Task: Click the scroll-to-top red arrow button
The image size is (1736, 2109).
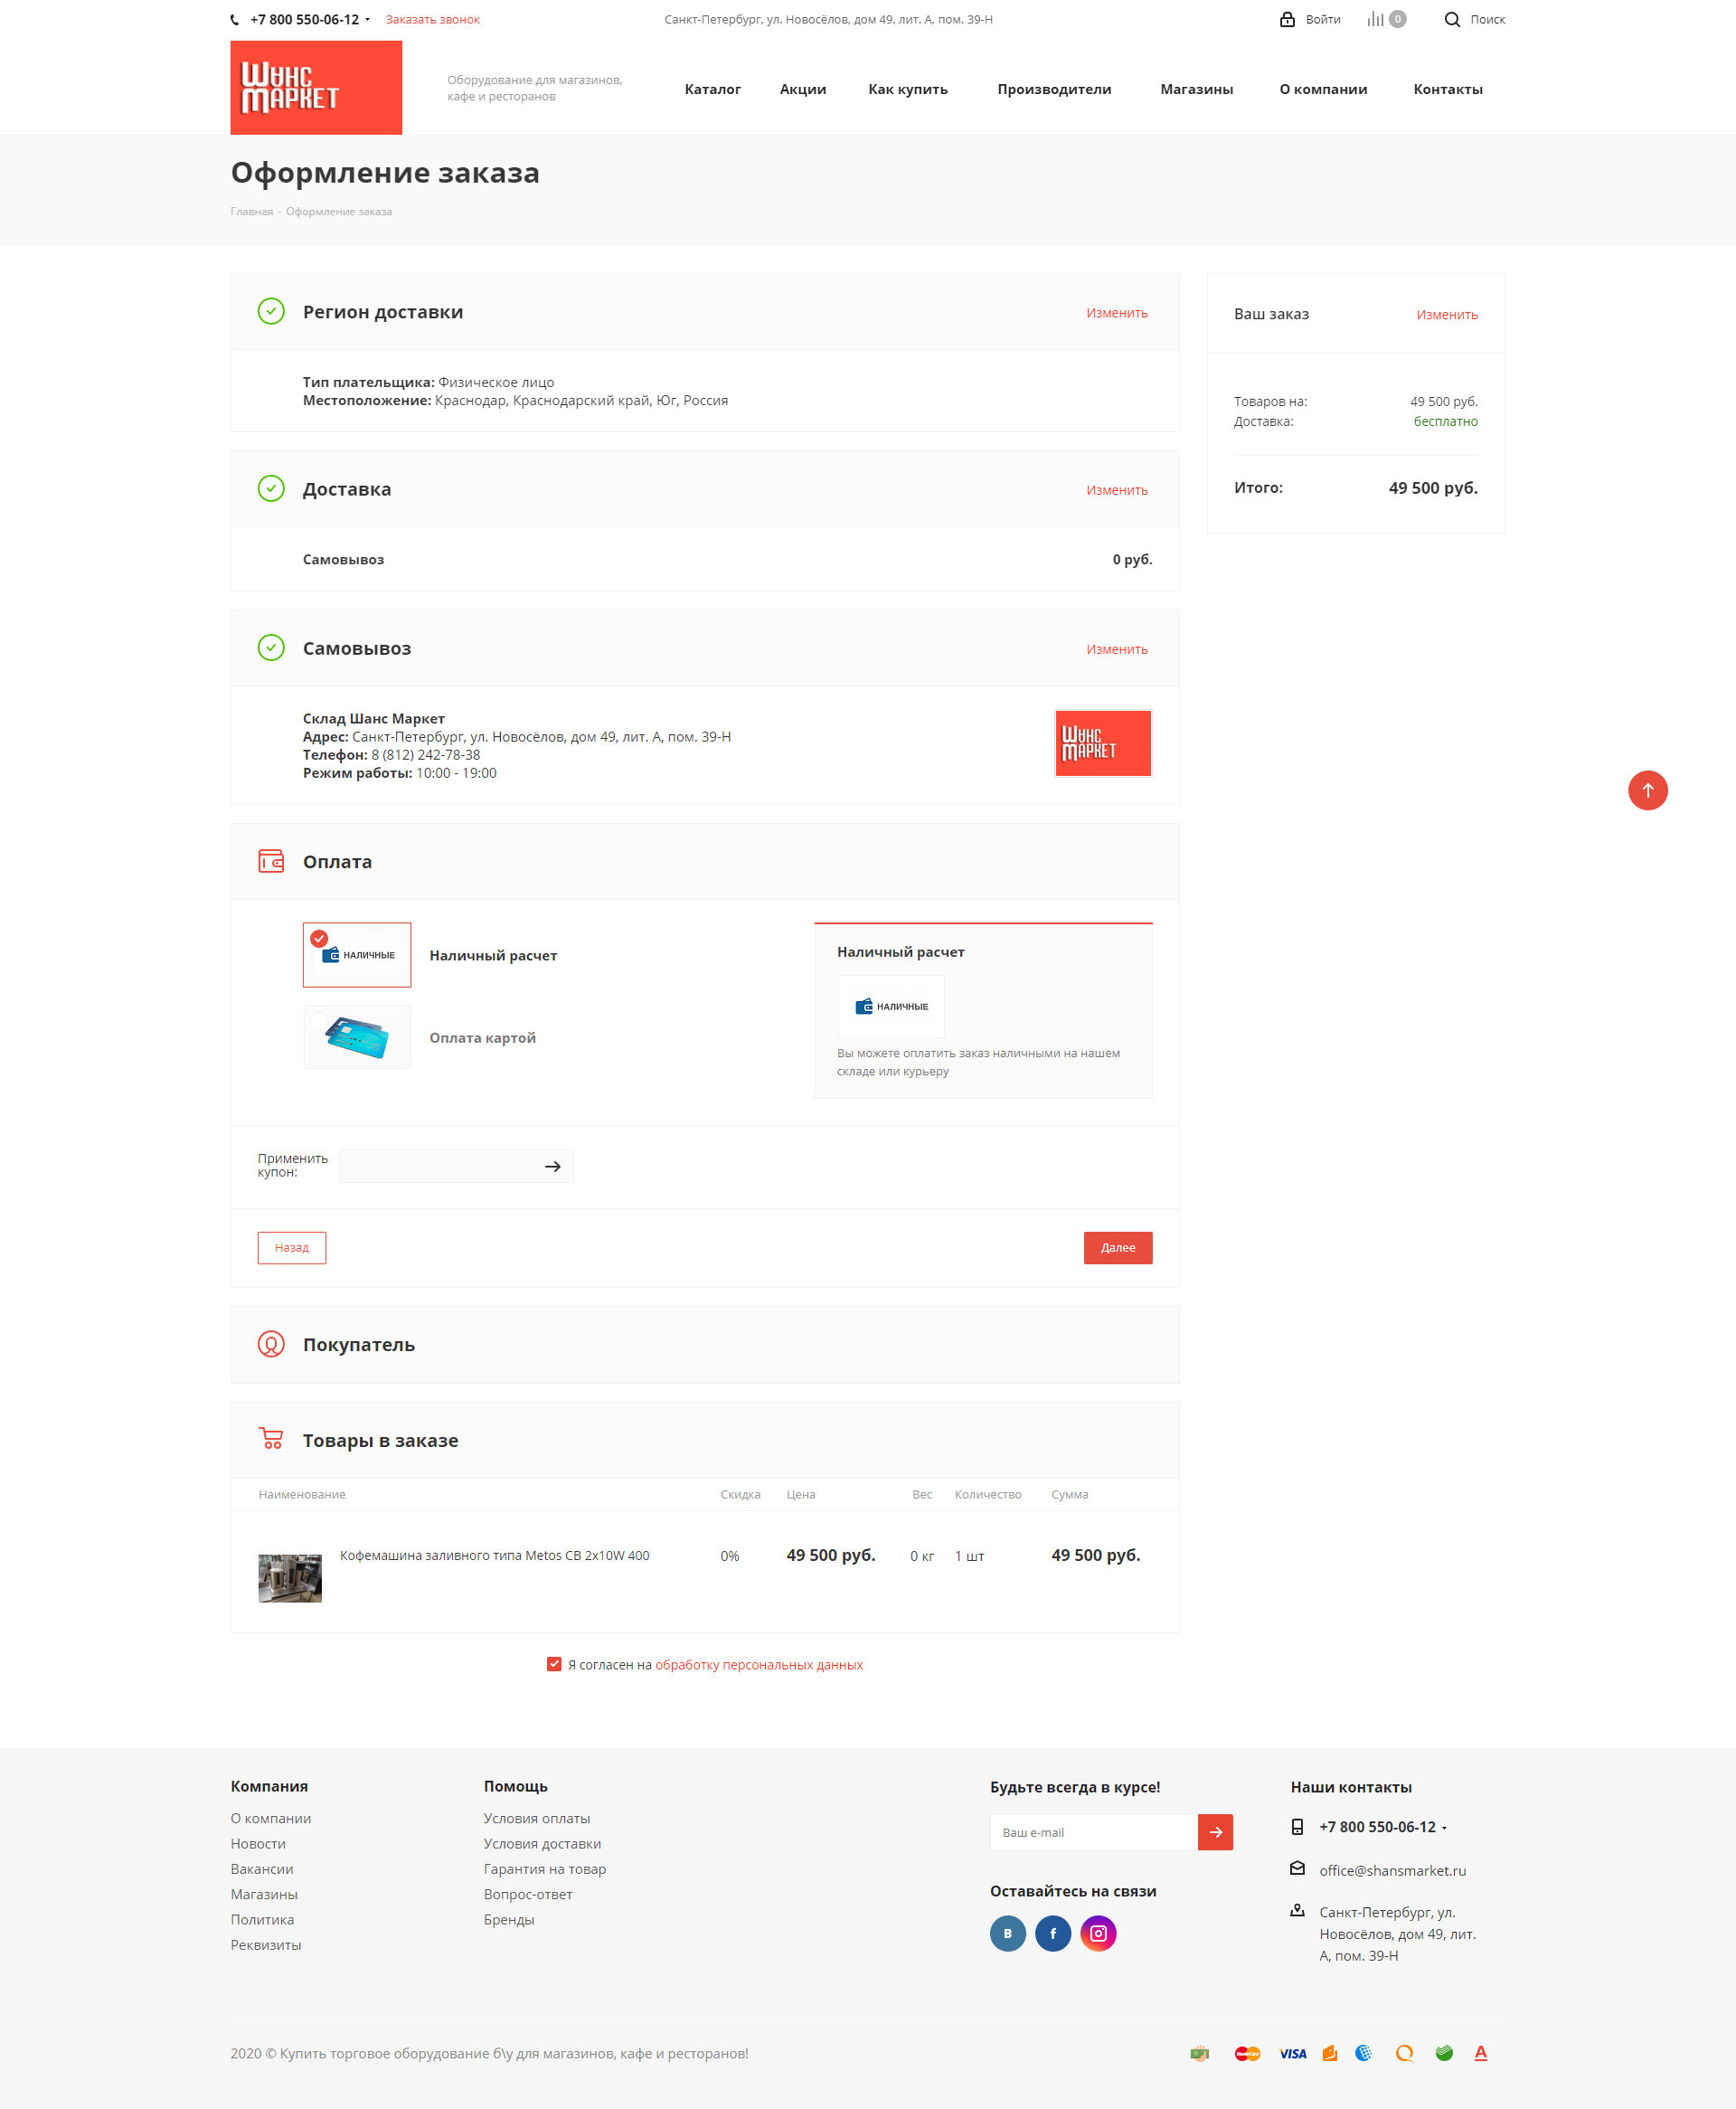Action: (1647, 790)
